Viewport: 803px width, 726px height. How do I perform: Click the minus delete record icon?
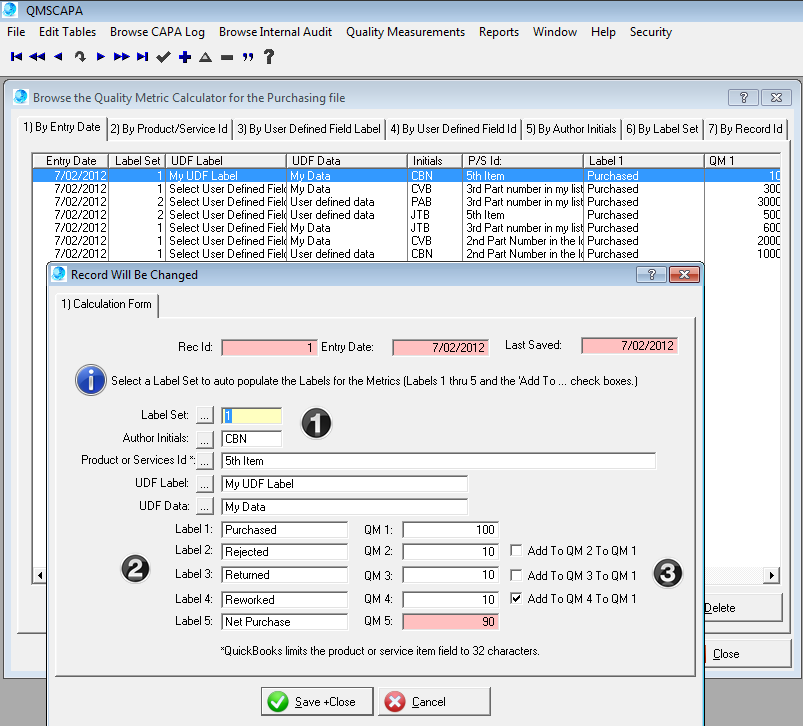(227, 57)
